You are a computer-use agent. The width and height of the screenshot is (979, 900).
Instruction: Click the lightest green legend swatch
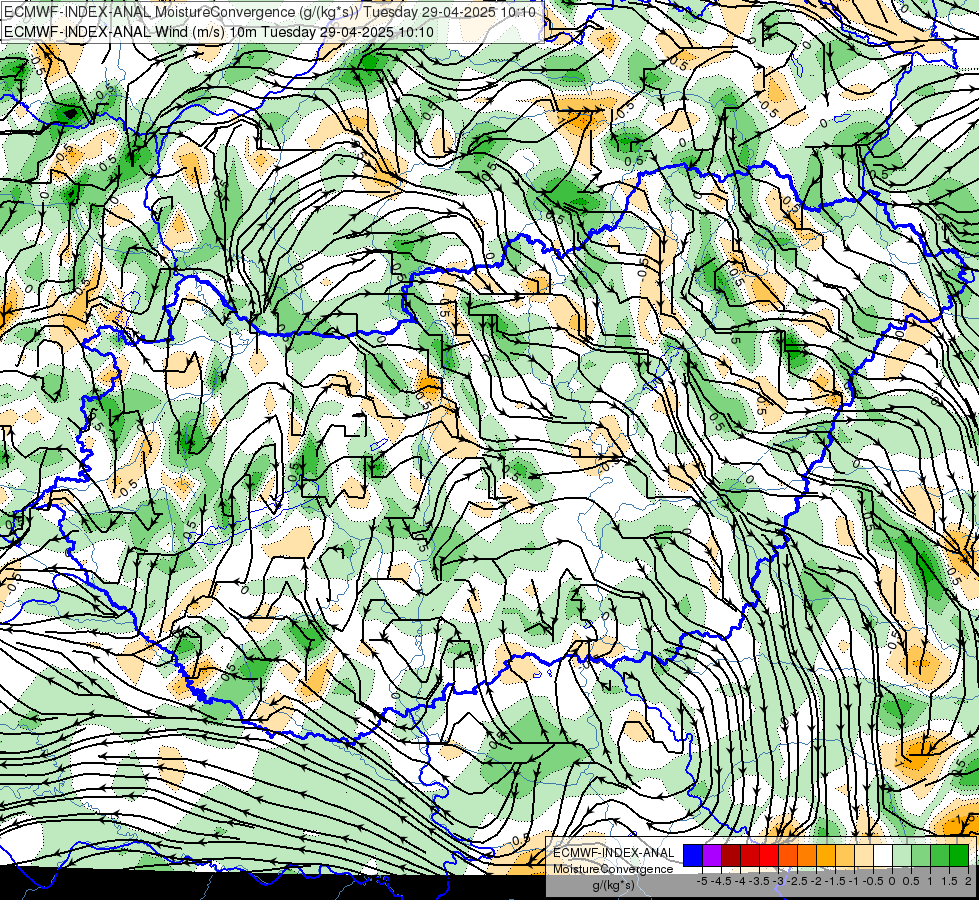902,855
